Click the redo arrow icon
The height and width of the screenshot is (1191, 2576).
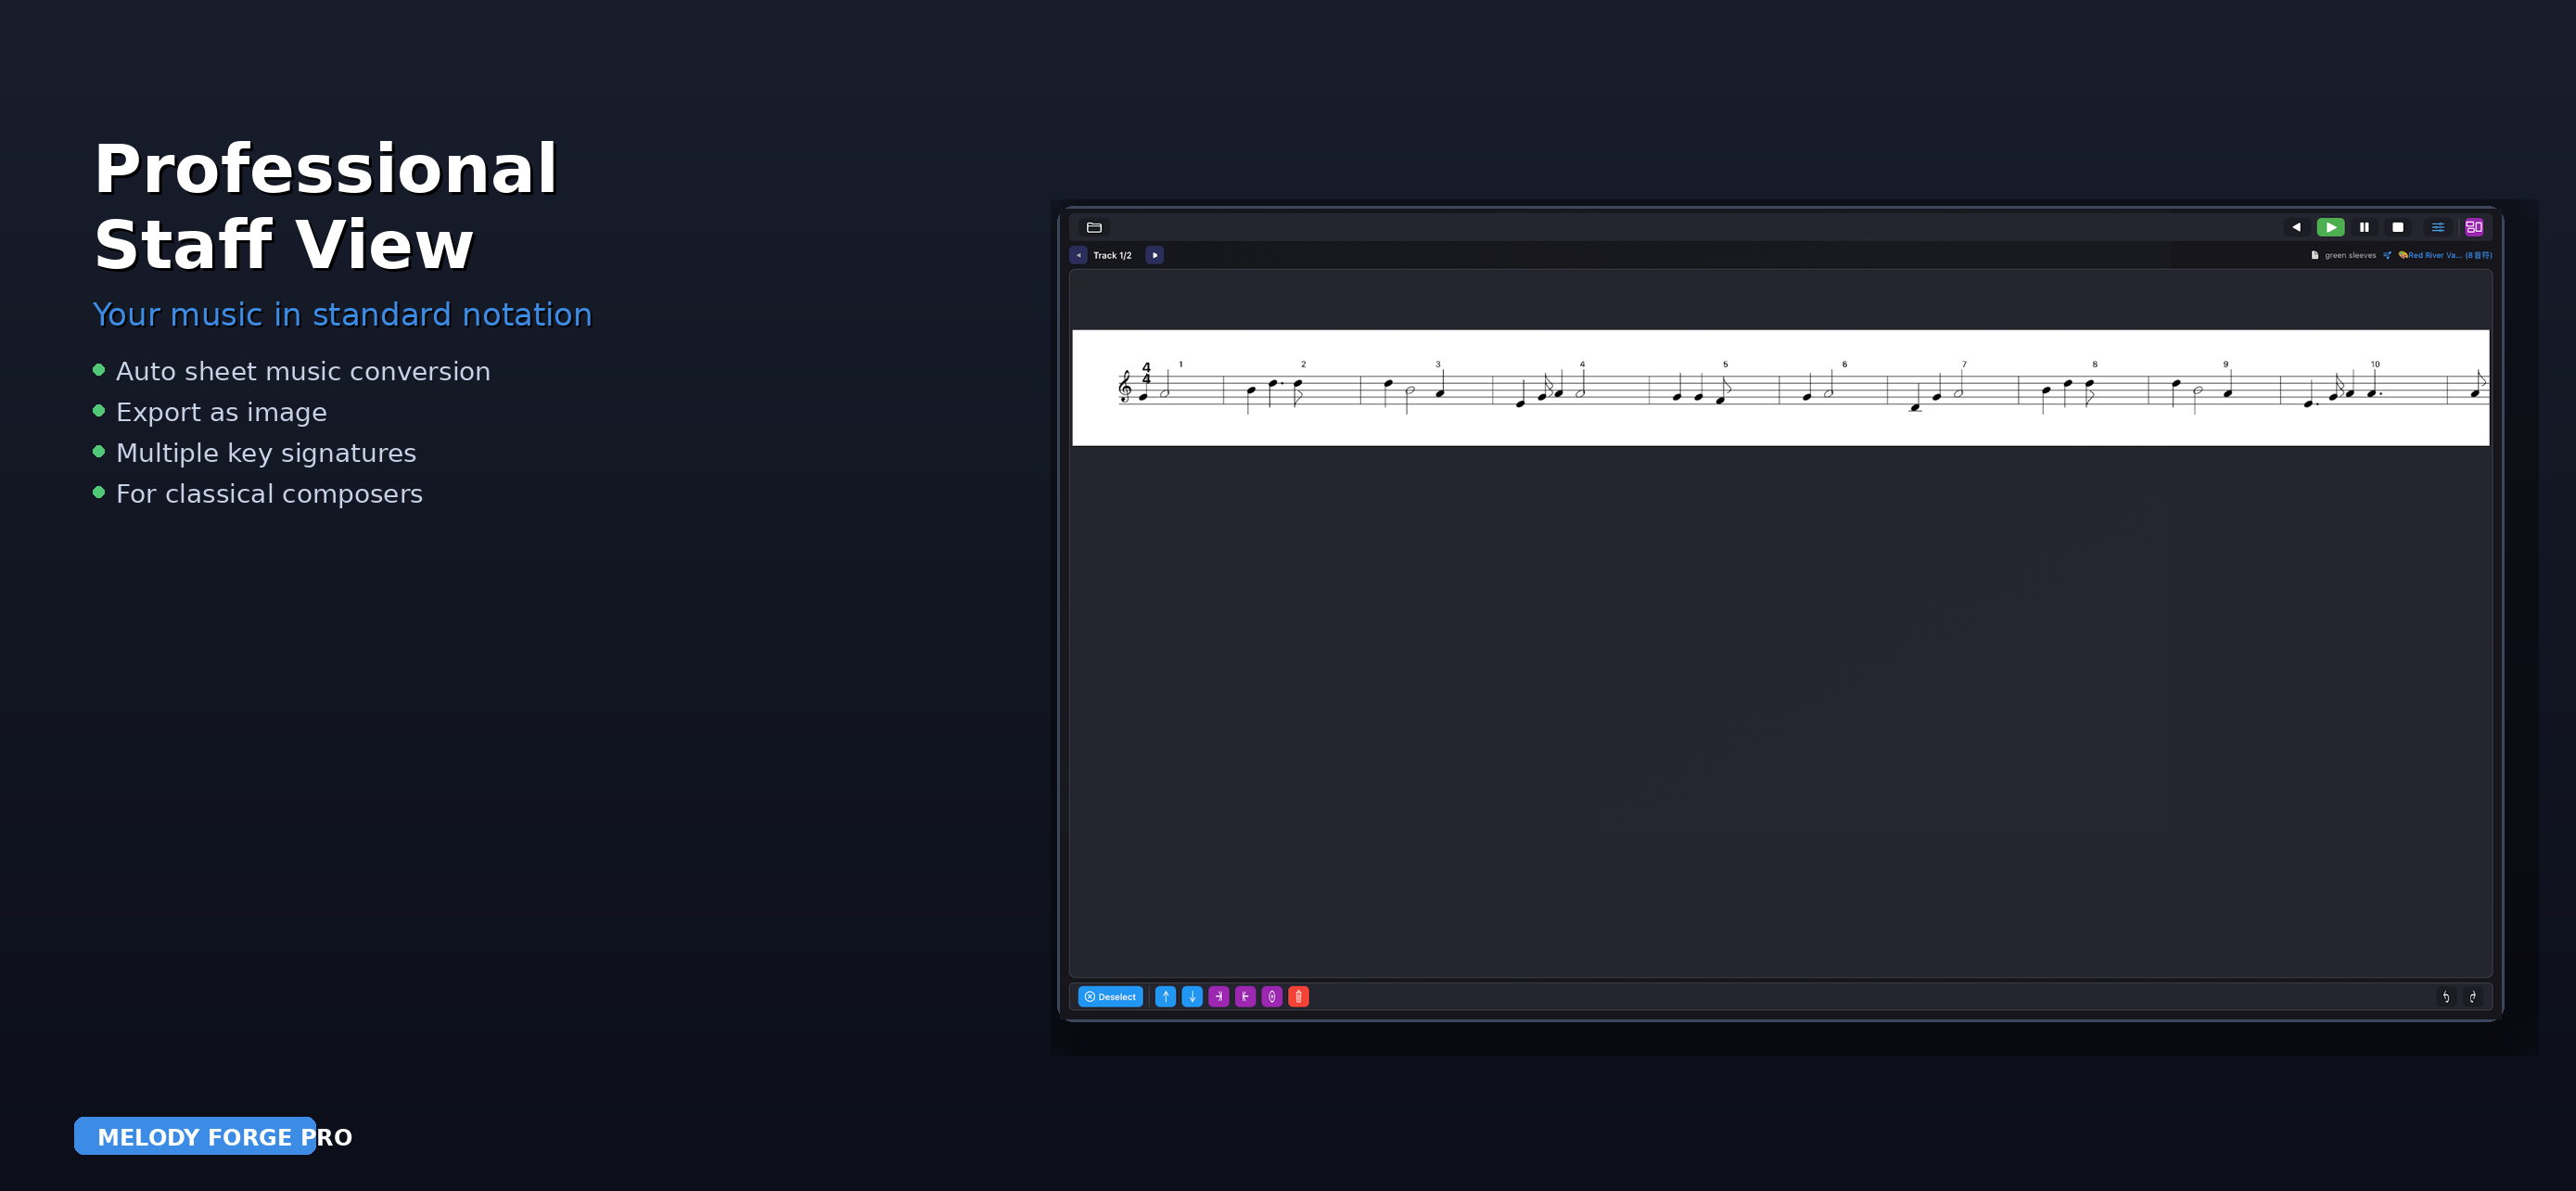click(x=2473, y=996)
